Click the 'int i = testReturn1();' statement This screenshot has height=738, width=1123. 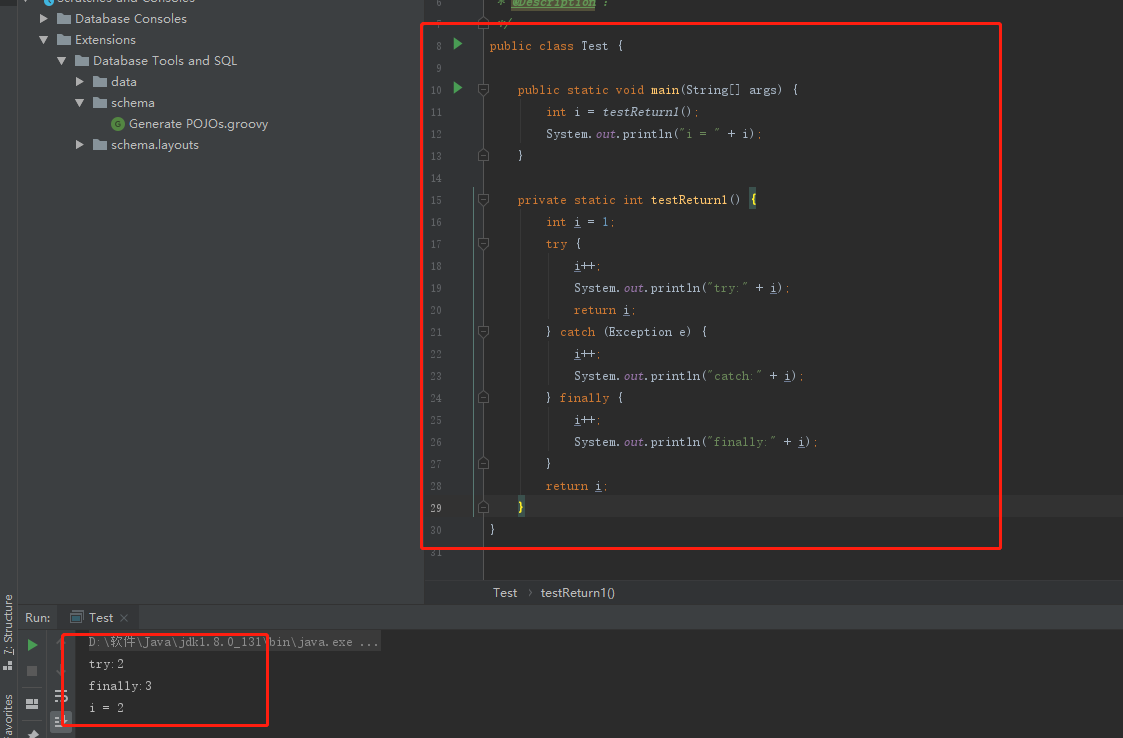622,112
